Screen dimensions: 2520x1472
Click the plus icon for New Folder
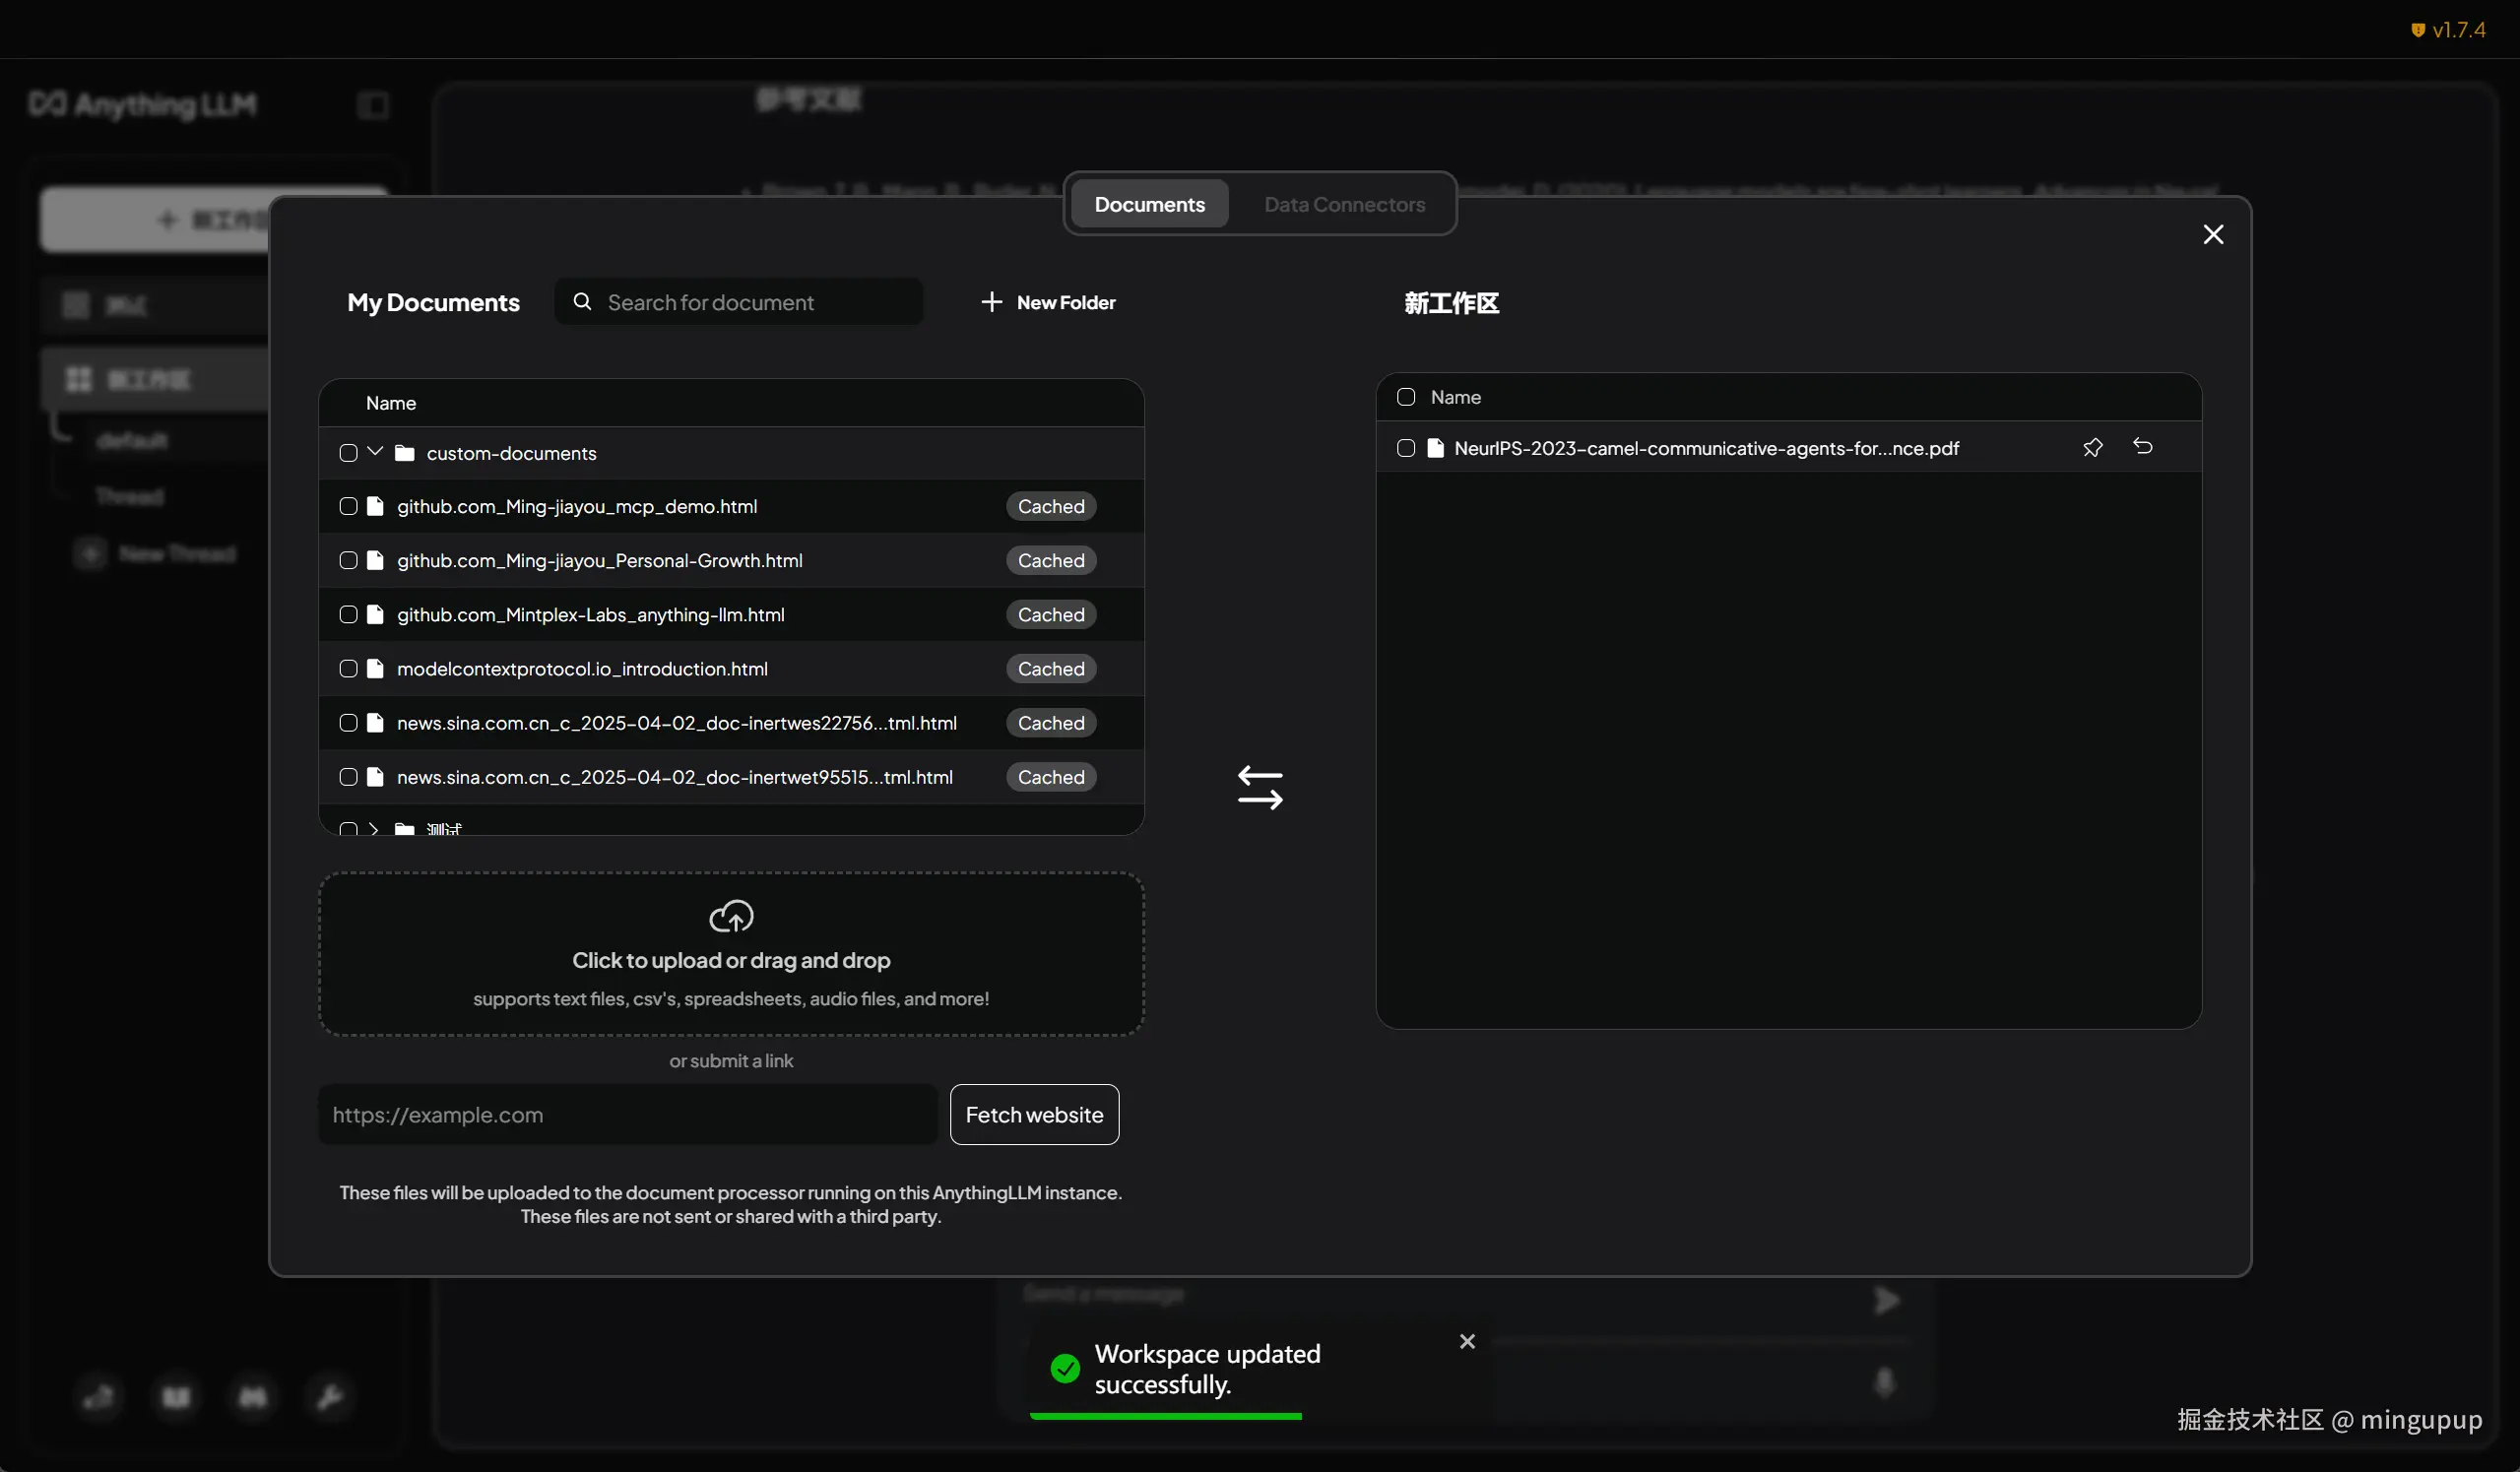991,302
